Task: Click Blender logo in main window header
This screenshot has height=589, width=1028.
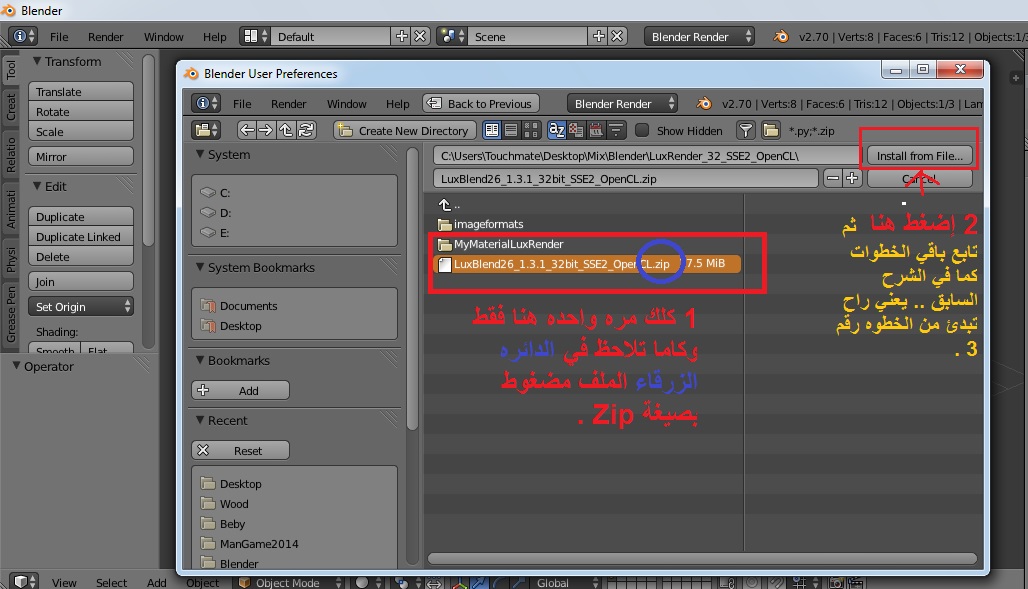Action: point(781,36)
